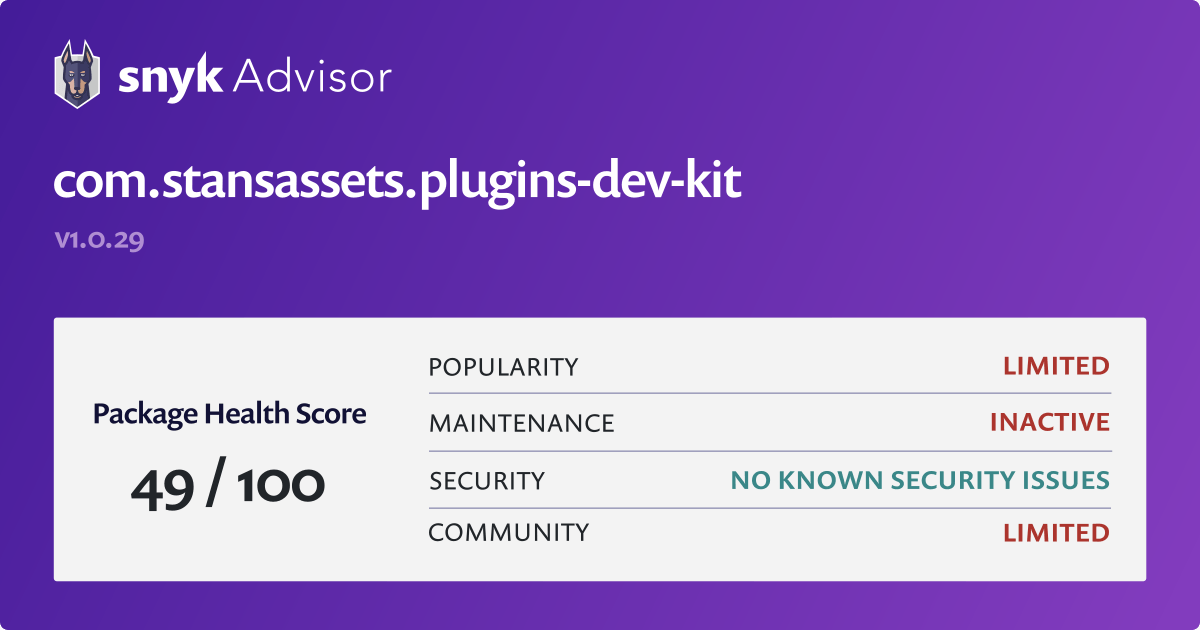Toggle the INACTIVE maintenance status
Image resolution: width=1200 pixels, height=630 pixels.
pyautogui.click(x=1049, y=422)
